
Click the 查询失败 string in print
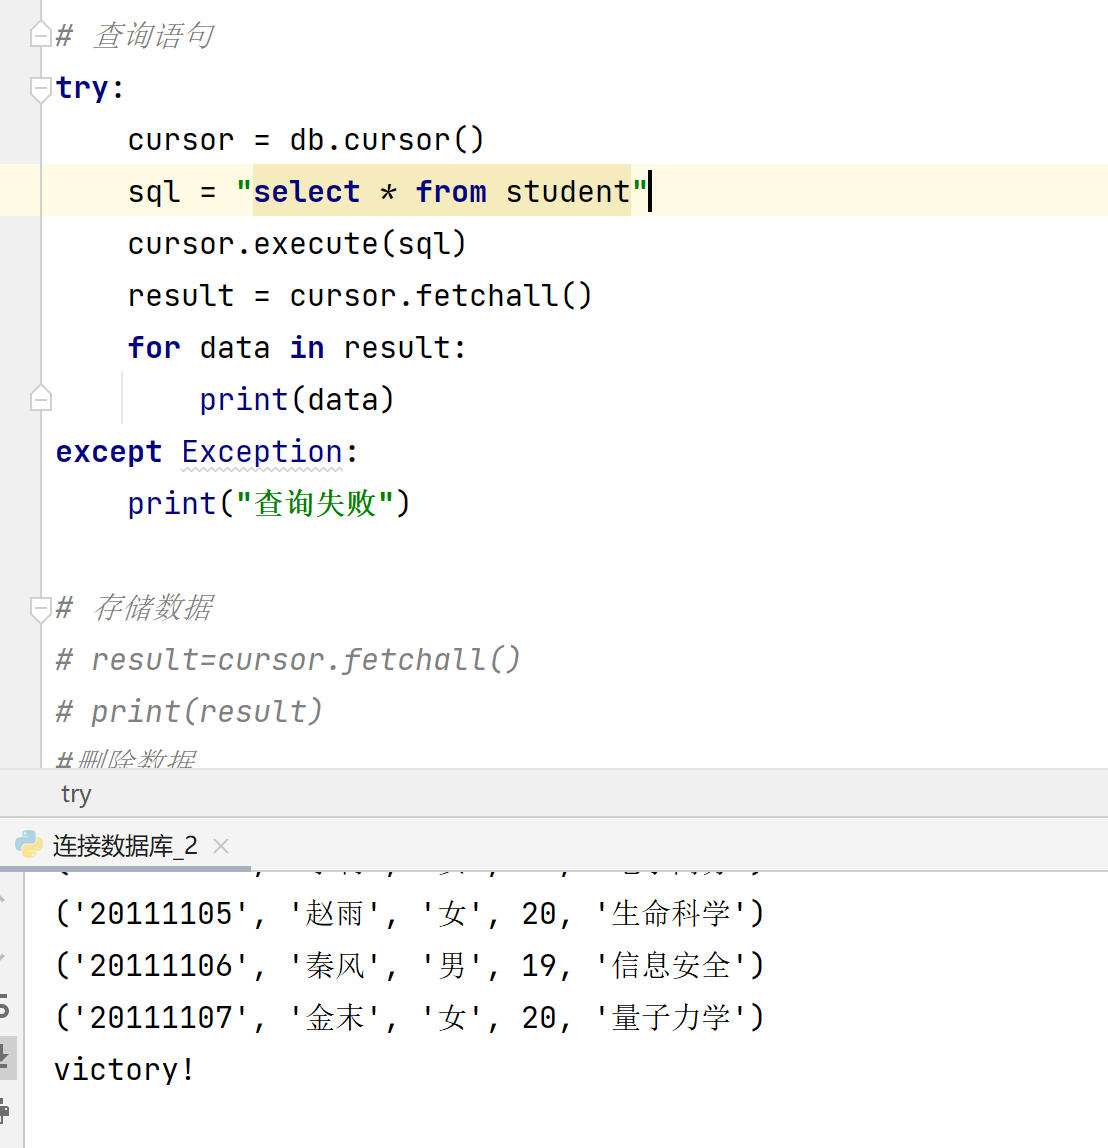pos(315,504)
